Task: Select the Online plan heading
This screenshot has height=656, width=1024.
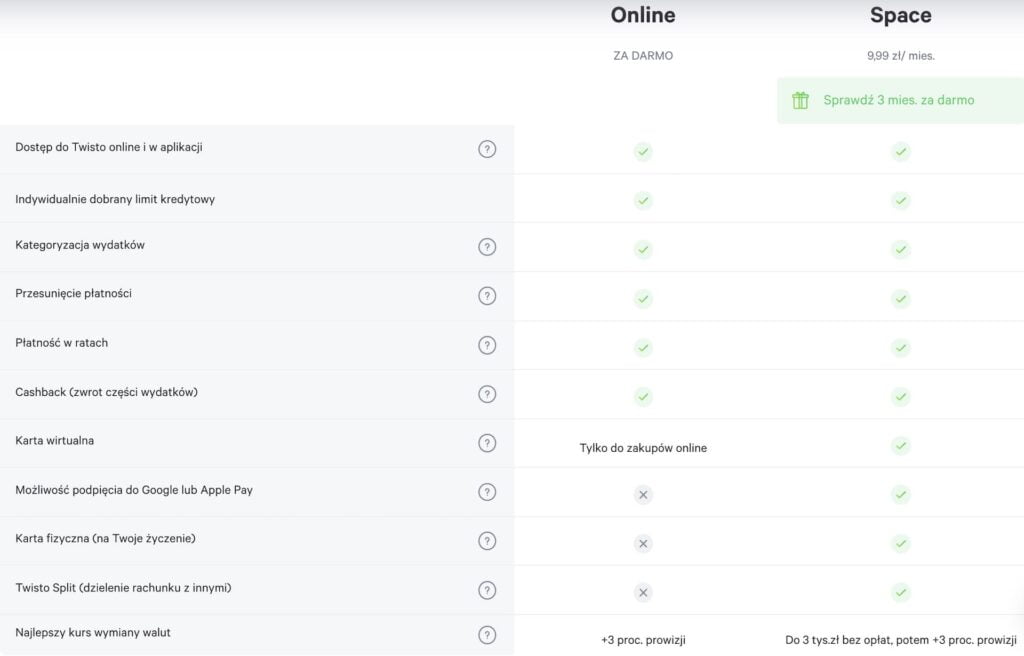Action: click(643, 15)
